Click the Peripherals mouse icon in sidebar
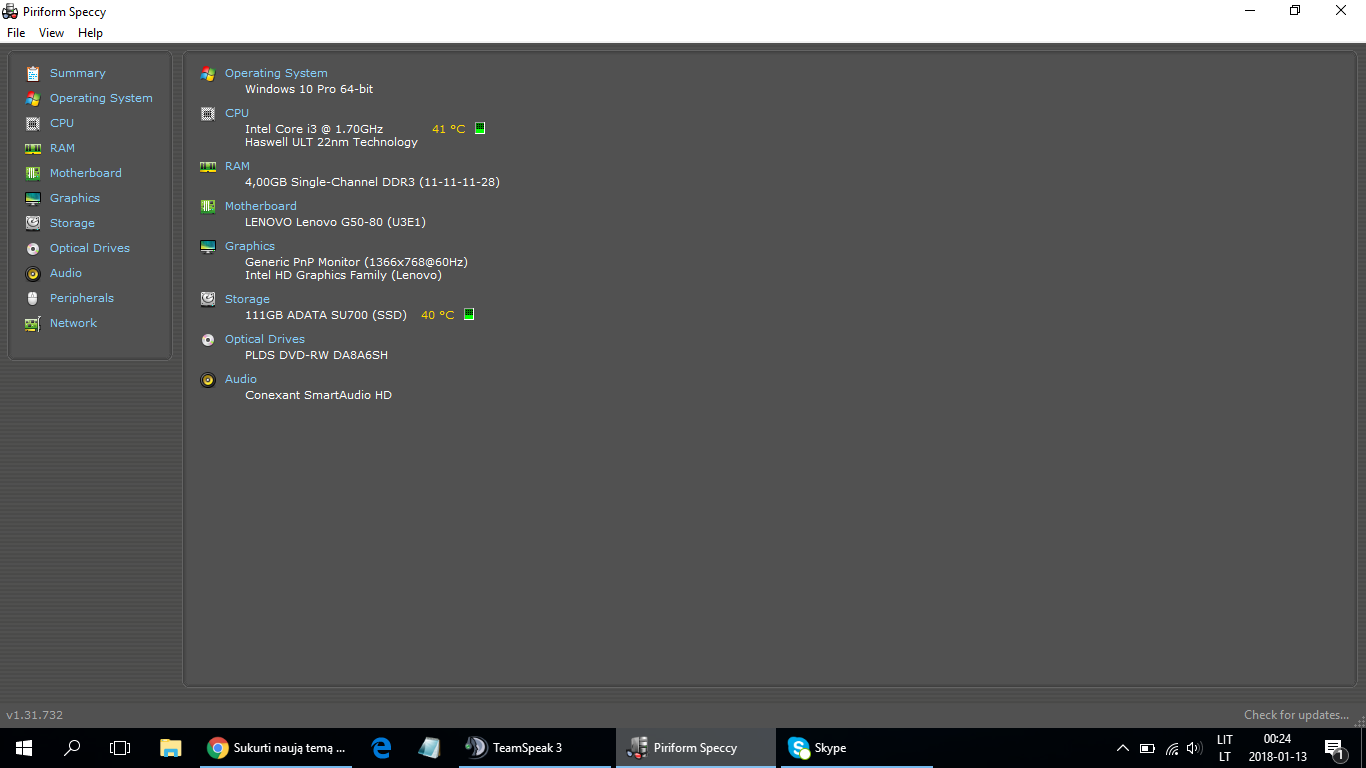 tap(33, 298)
